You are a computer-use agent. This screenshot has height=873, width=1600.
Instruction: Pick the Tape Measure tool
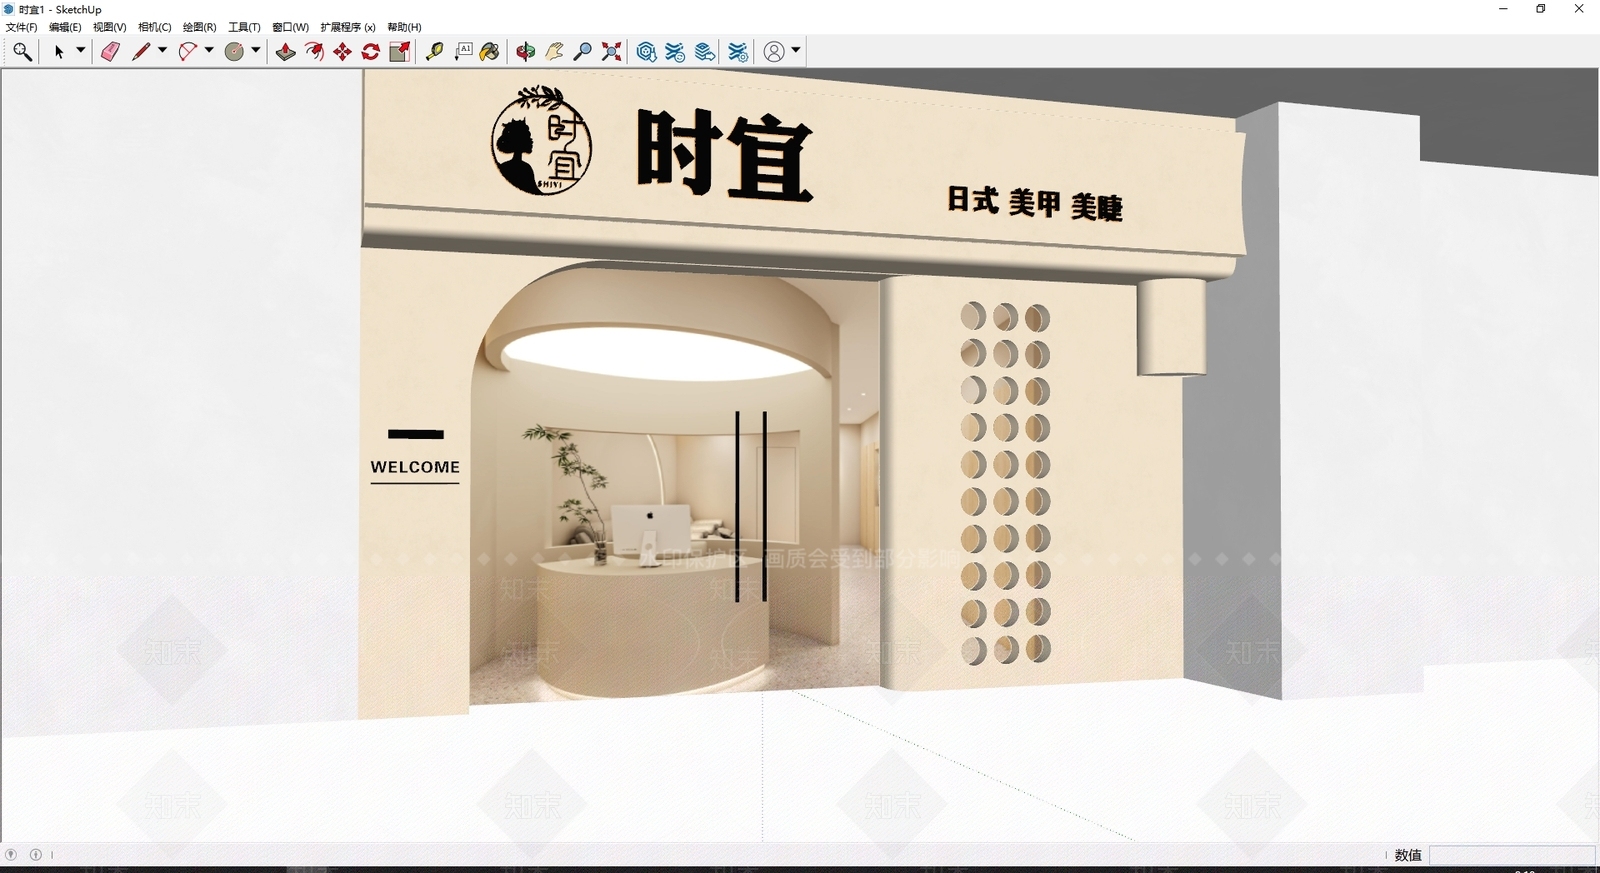(435, 52)
